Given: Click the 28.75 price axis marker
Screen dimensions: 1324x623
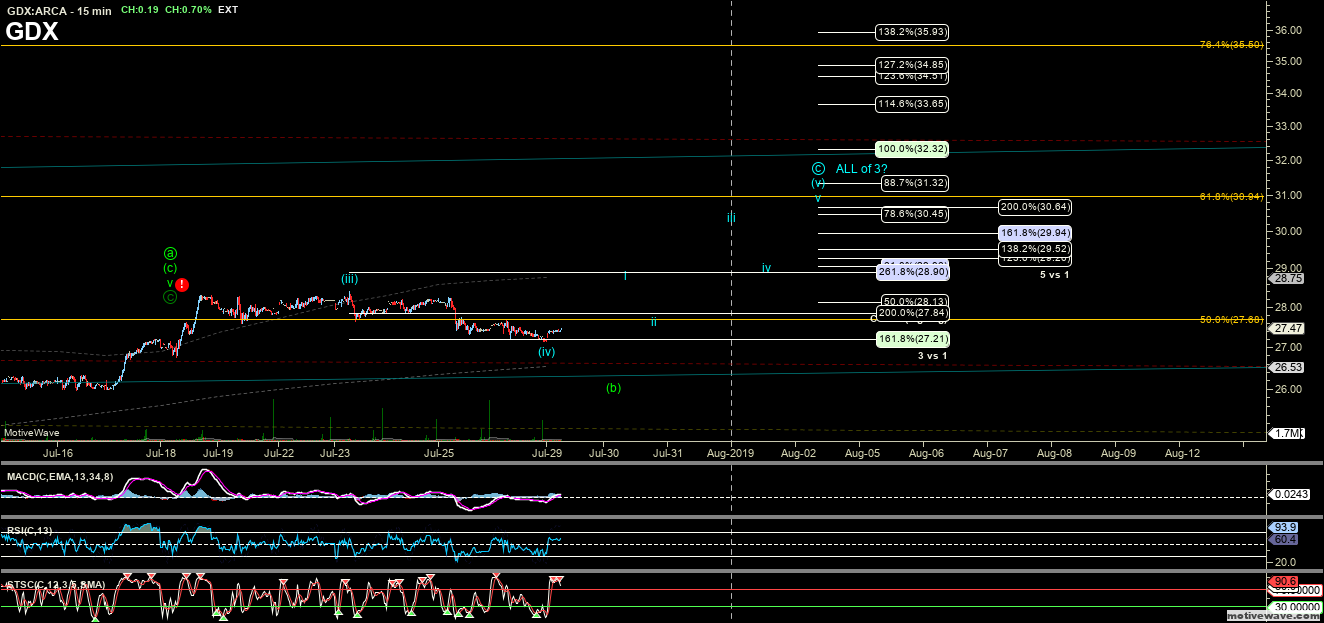Looking at the screenshot, I should 1289,279.
